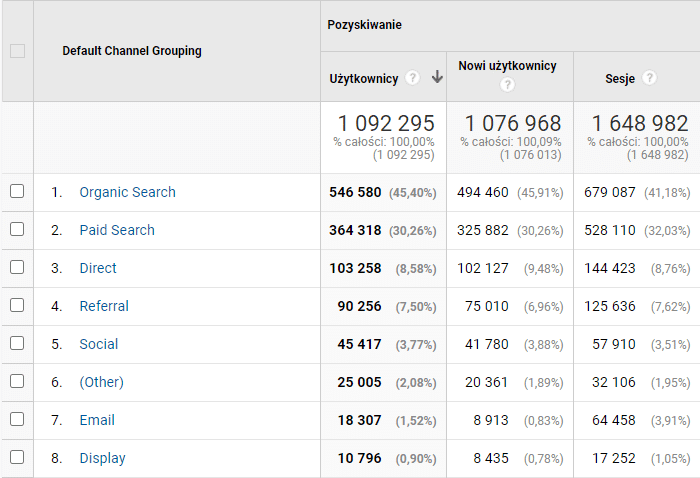The width and height of the screenshot is (700, 478).
Task: Open the Email channel link
Action: click(x=97, y=420)
